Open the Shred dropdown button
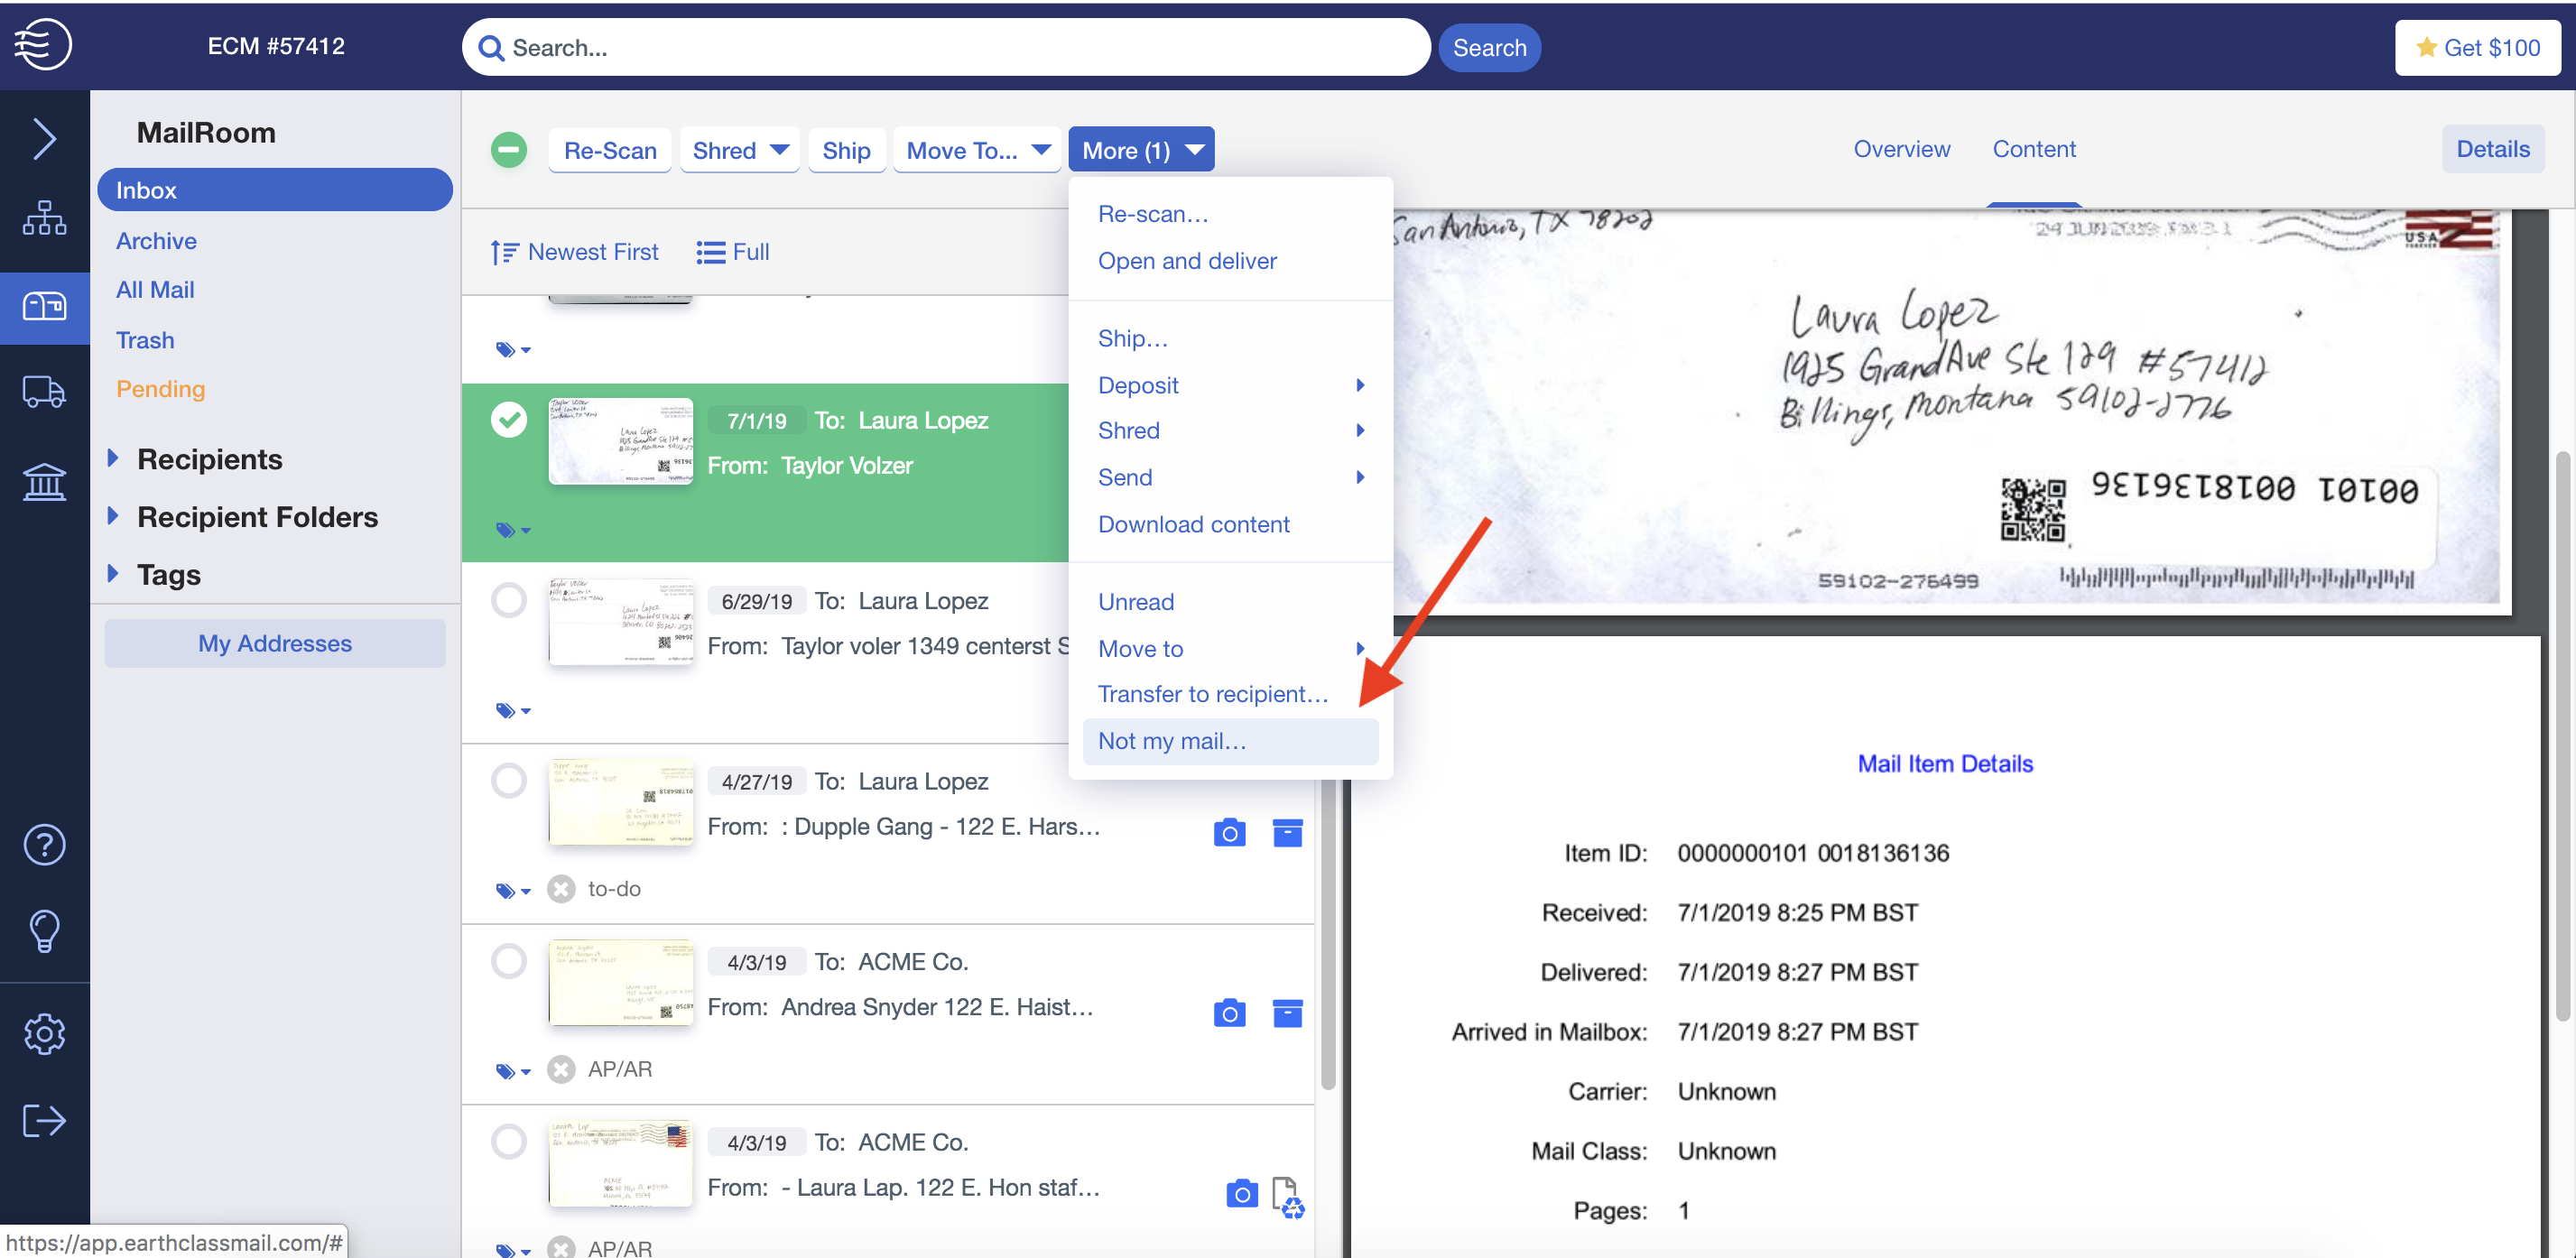Viewport: 2576px width, 1258px height. (740, 150)
